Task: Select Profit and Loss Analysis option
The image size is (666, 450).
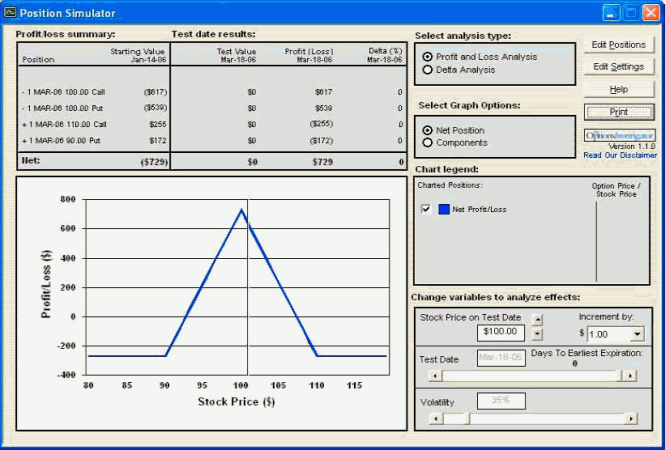Action: [429, 57]
